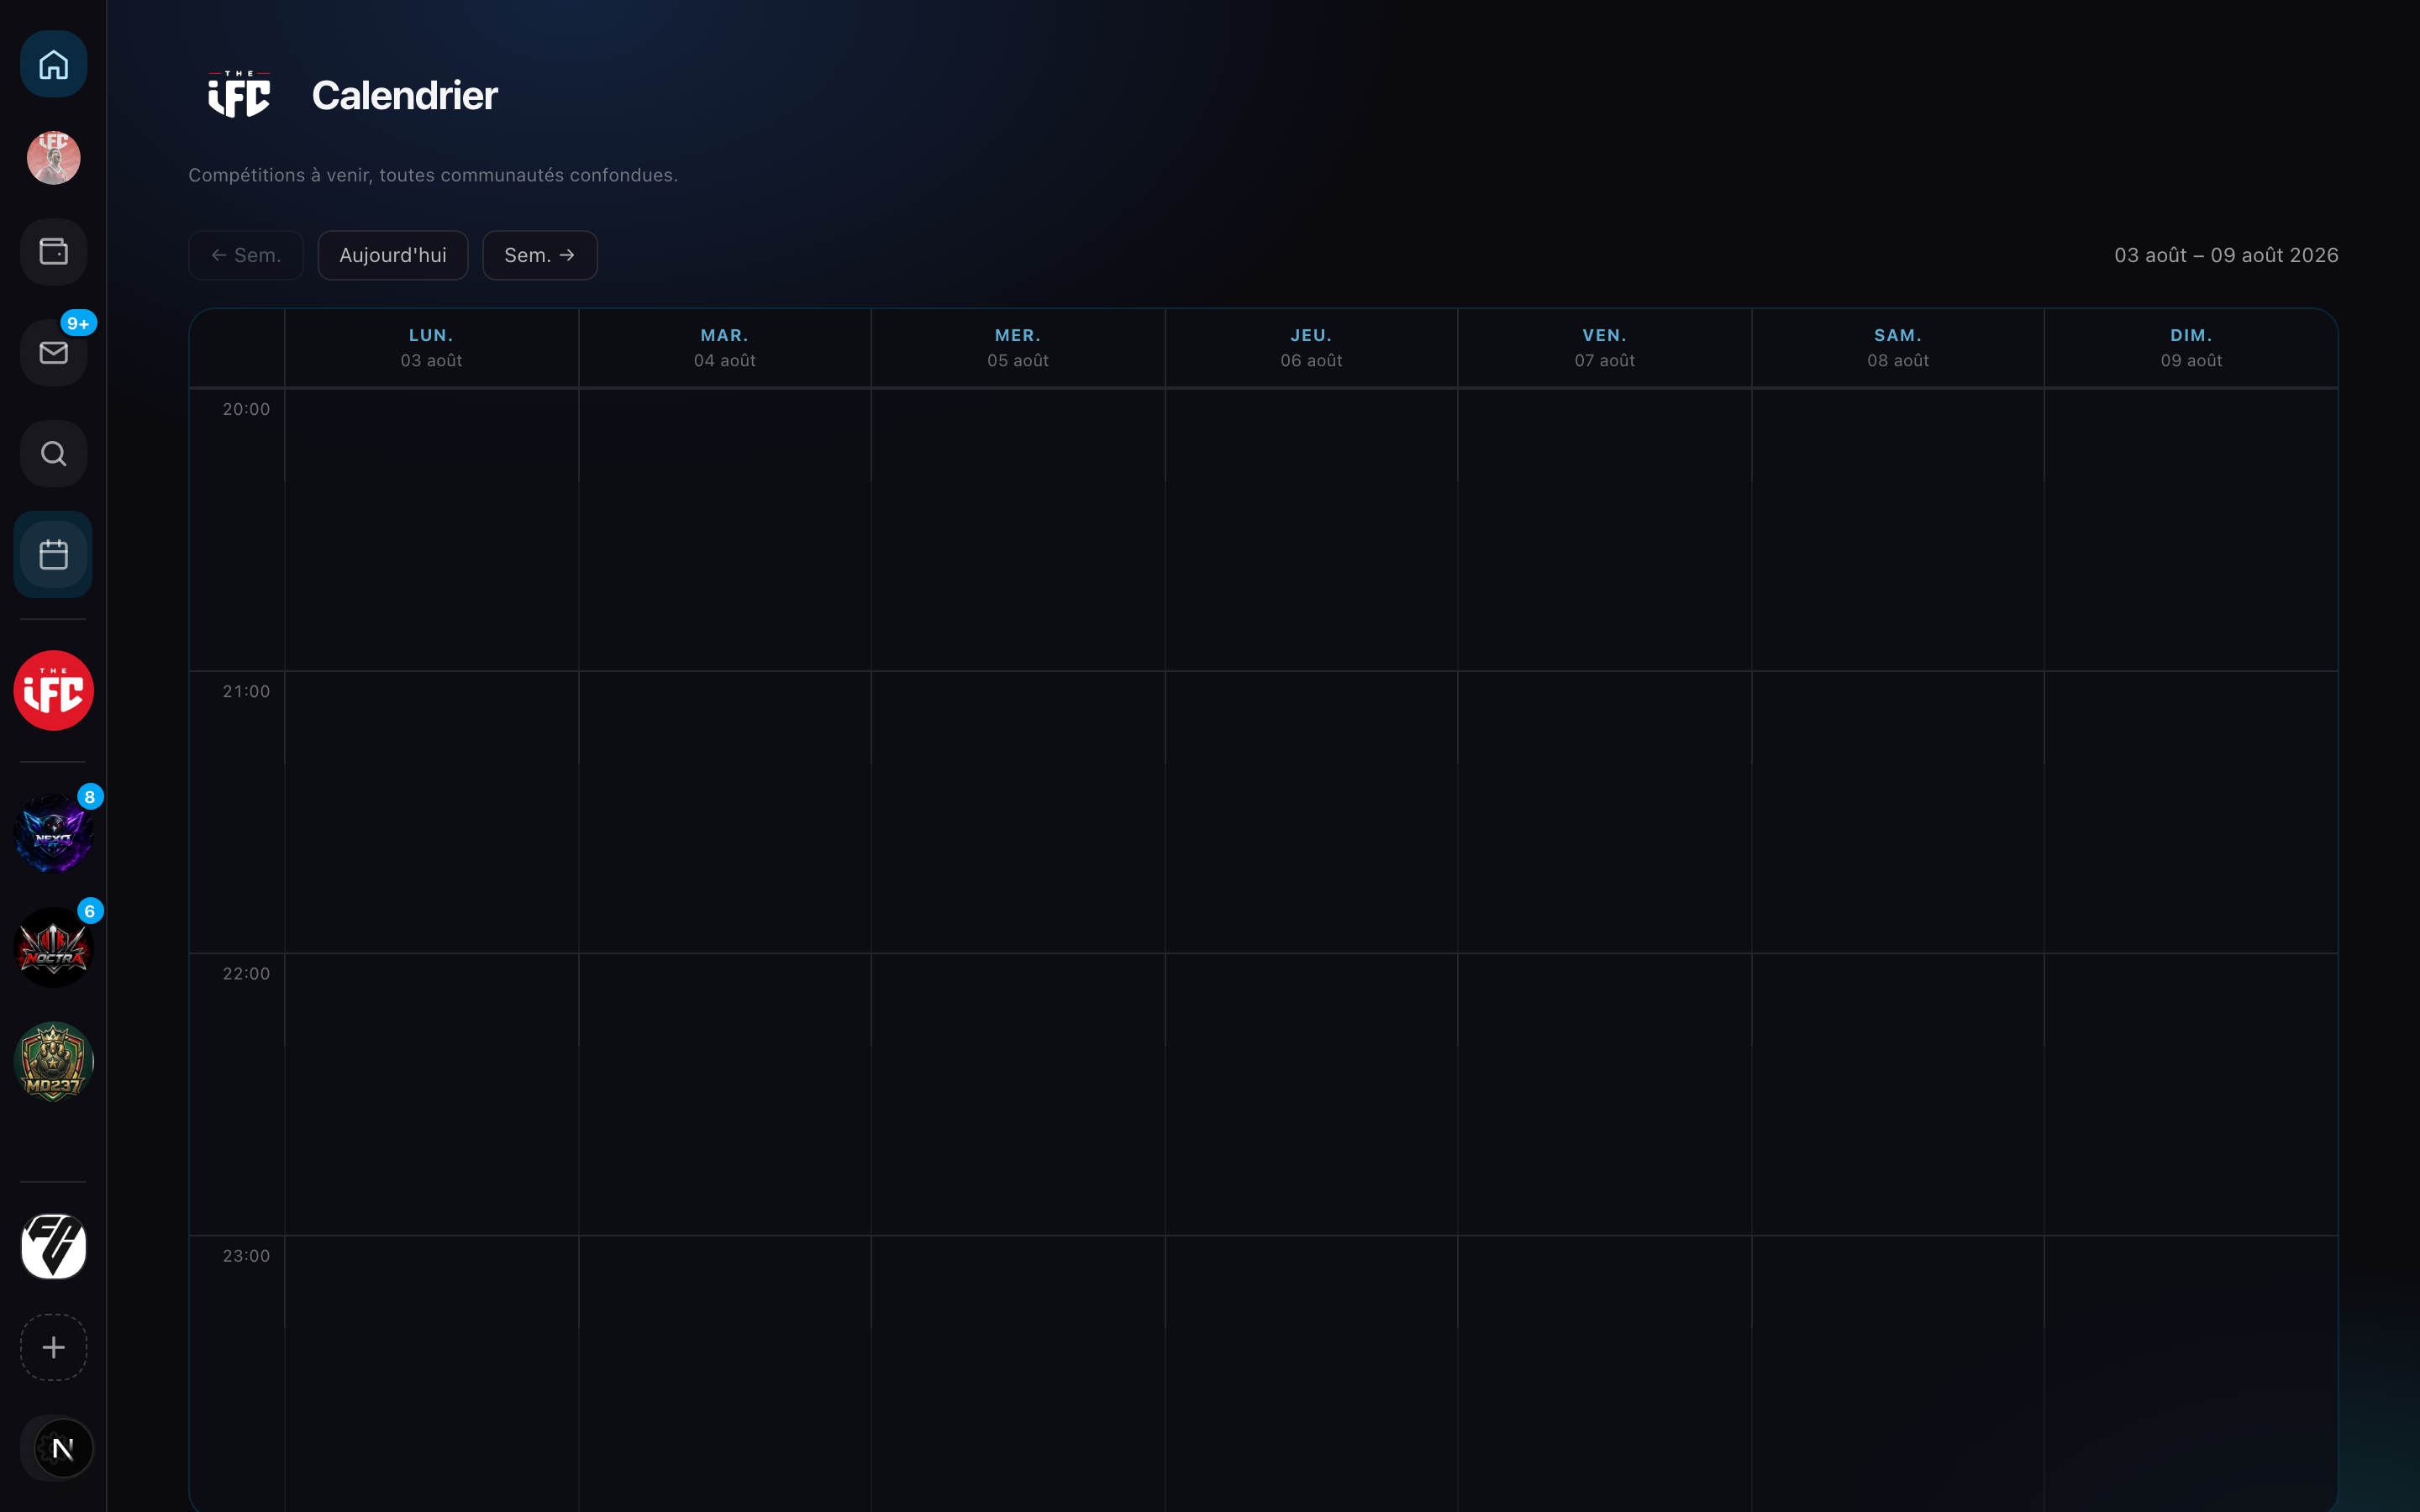Open the N avatar at sidebar bottom
The width and height of the screenshot is (2420, 1512).
63,1448
